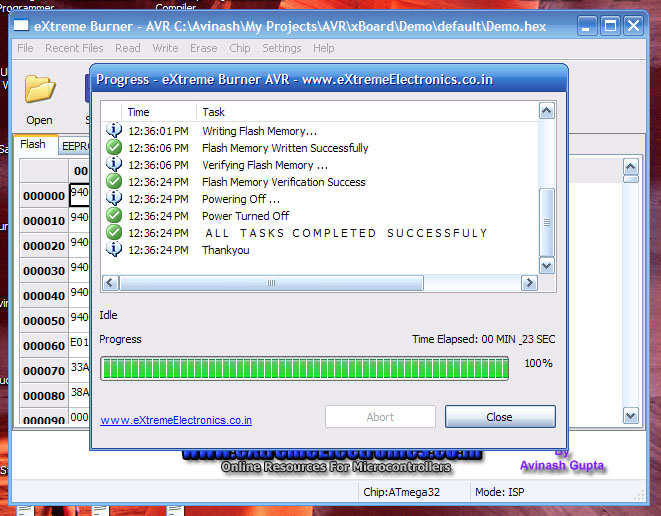Click success icon for Flash Memory Written Successfully
Image resolution: width=661 pixels, height=516 pixels.
click(114, 147)
